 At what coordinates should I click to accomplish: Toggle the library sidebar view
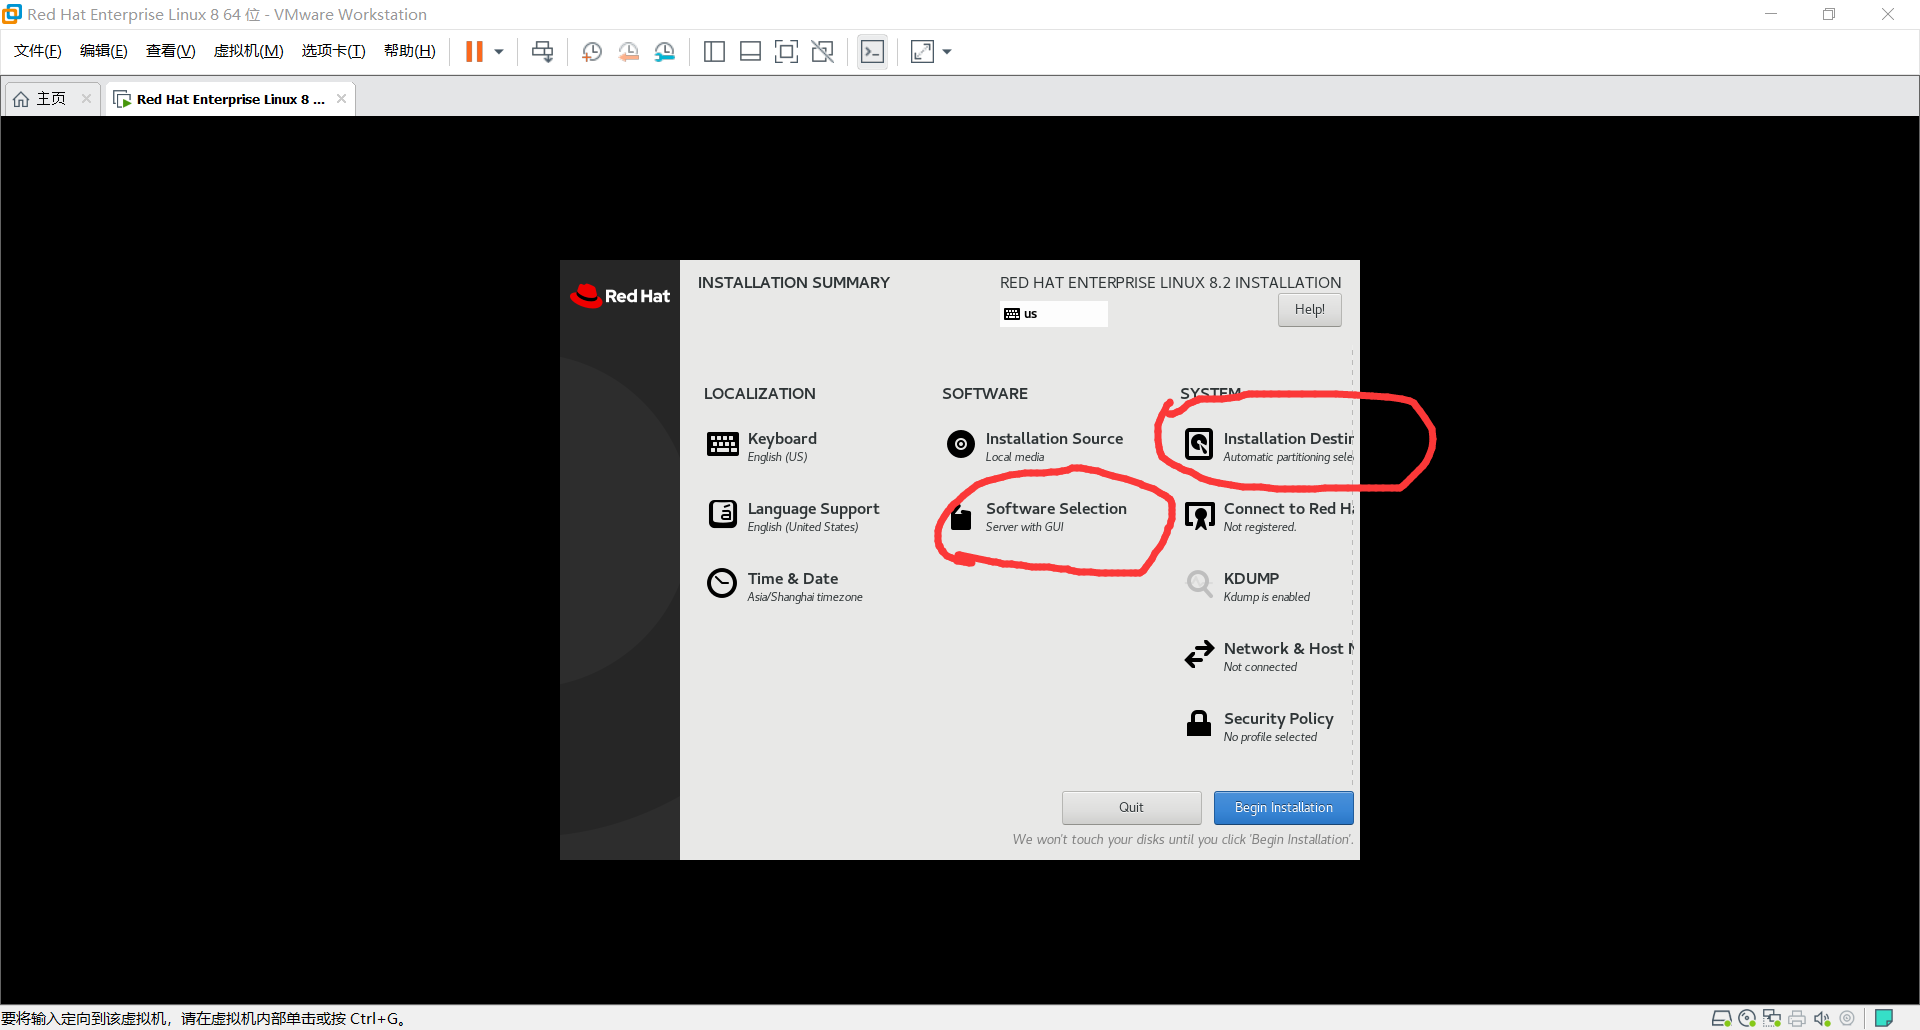tap(714, 52)
